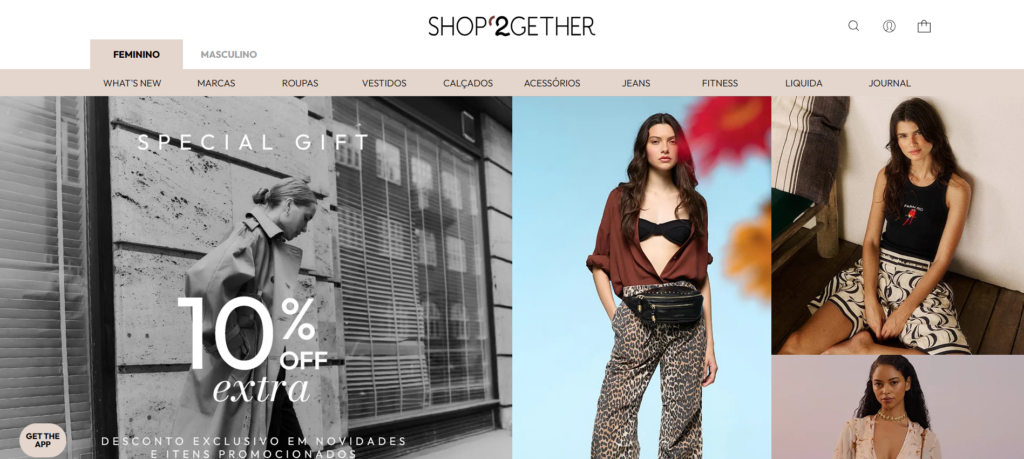Screen dimensions: 1024x459
Task: Expand the Marcas menu
Action: (216, 83)
